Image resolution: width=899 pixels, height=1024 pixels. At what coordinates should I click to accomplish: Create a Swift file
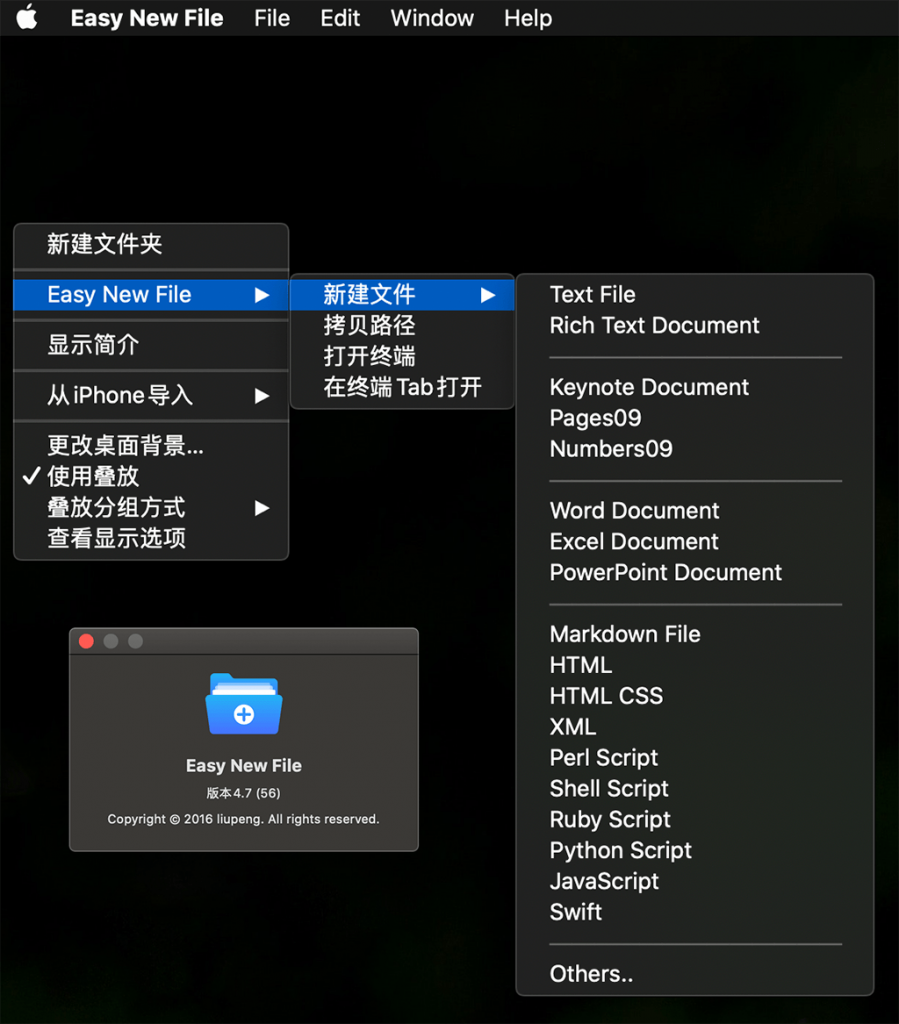[x=695, y=912]
